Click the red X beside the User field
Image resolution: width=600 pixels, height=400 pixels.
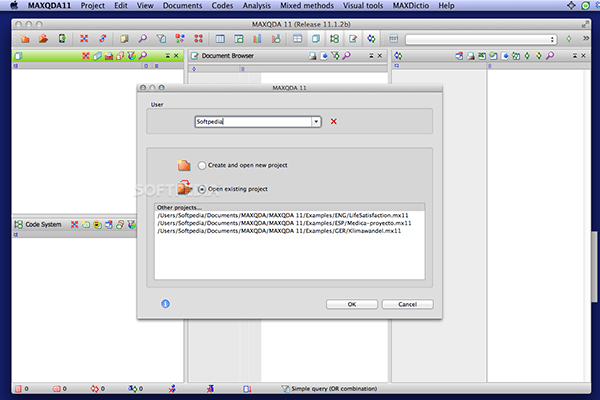tap(334, 121)
